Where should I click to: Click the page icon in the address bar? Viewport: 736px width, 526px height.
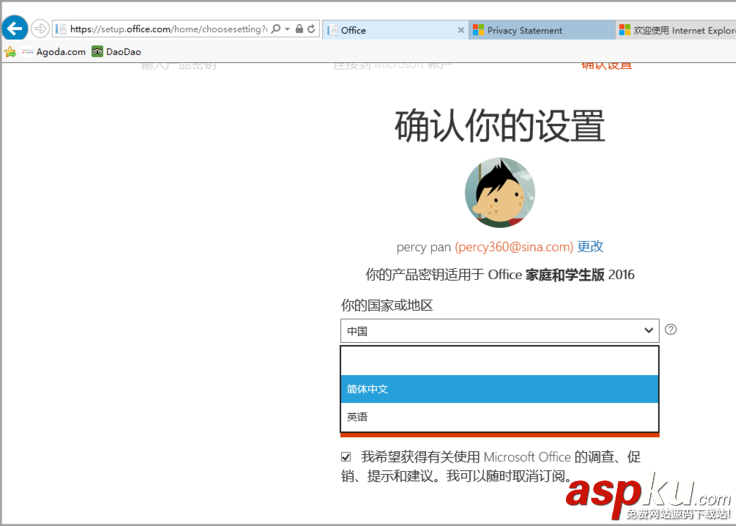61,29
